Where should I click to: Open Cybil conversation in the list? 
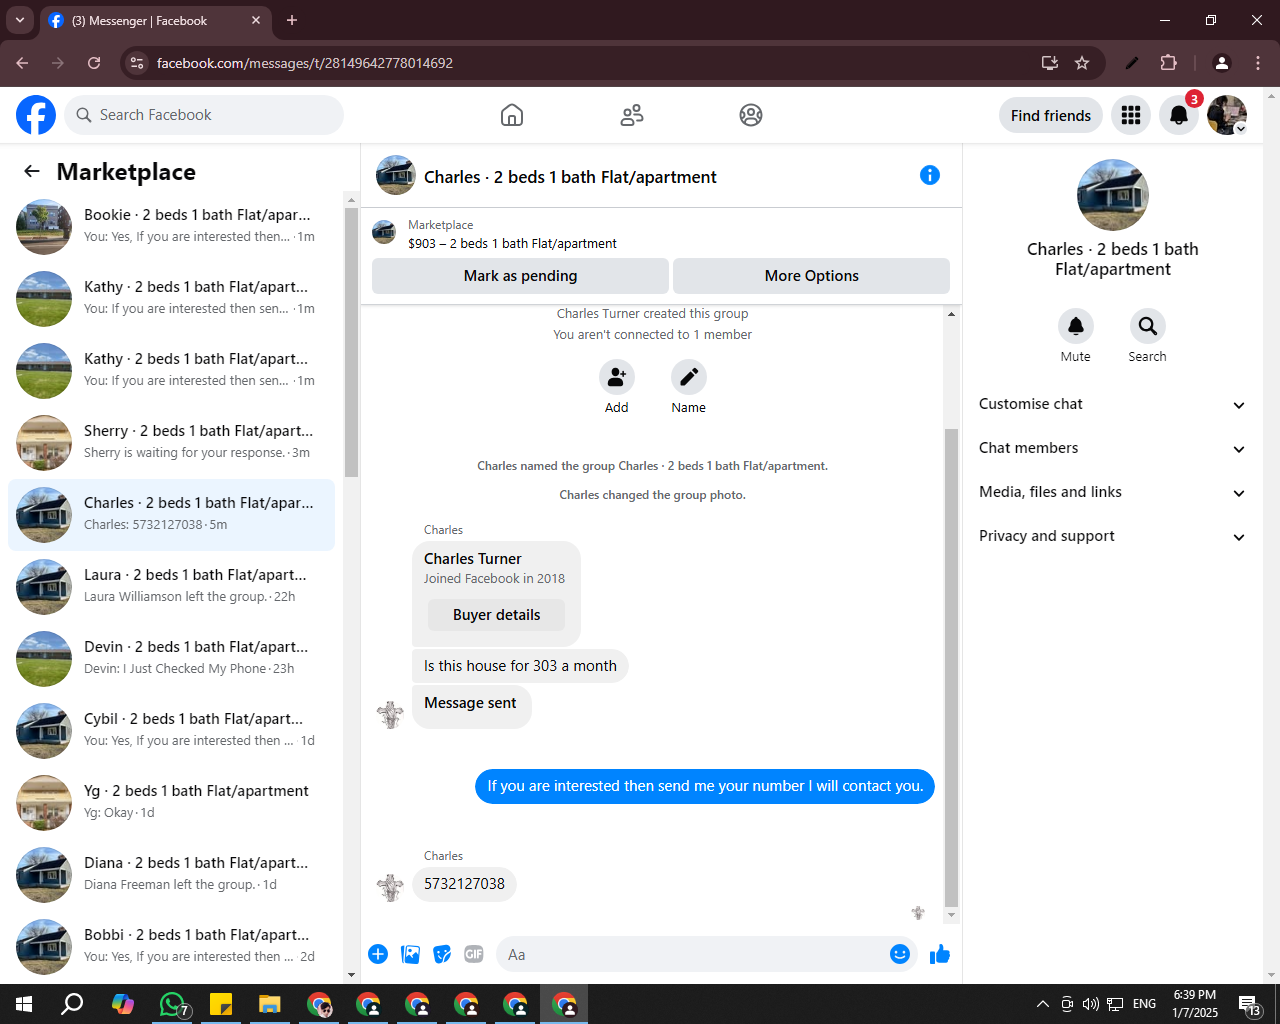coord(171,730)
